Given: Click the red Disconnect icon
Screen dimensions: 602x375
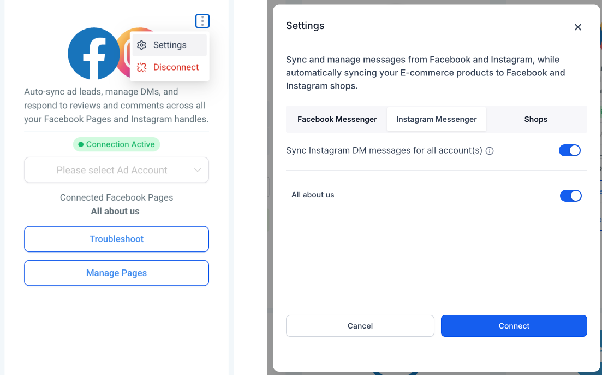Looking at the screenshot, I should (142, 67).
